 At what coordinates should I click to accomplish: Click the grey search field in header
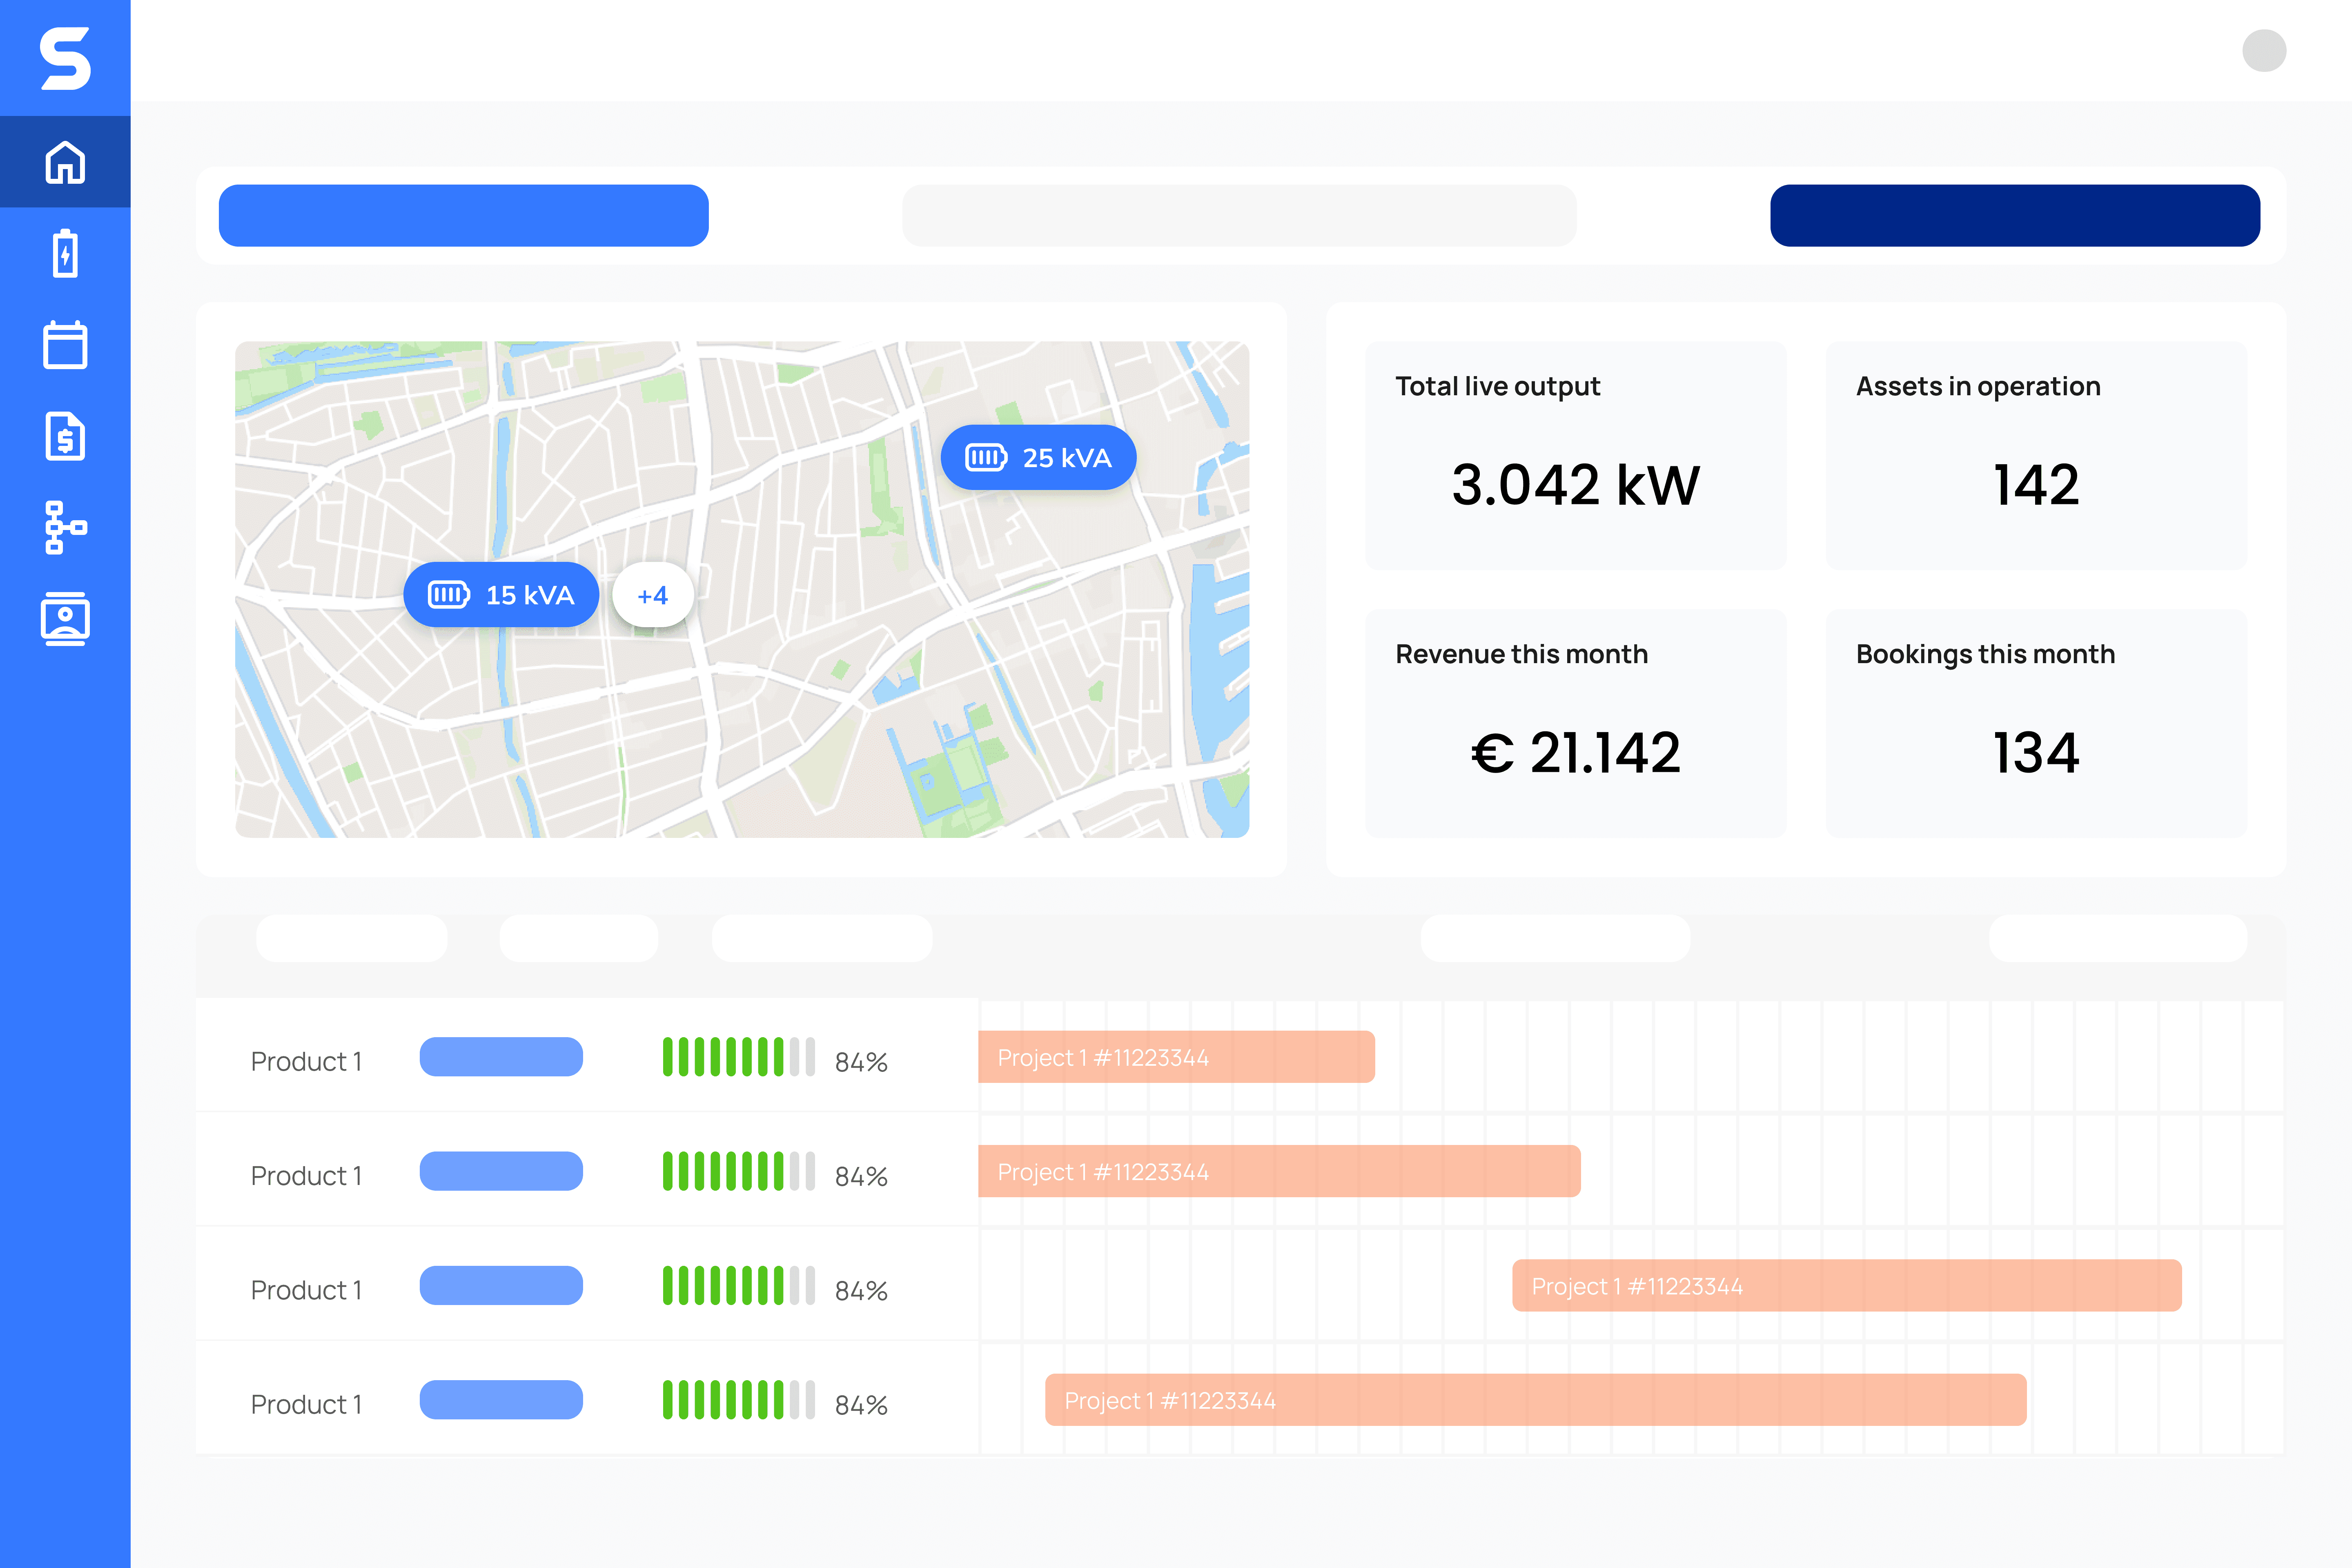click(1239, 215)
